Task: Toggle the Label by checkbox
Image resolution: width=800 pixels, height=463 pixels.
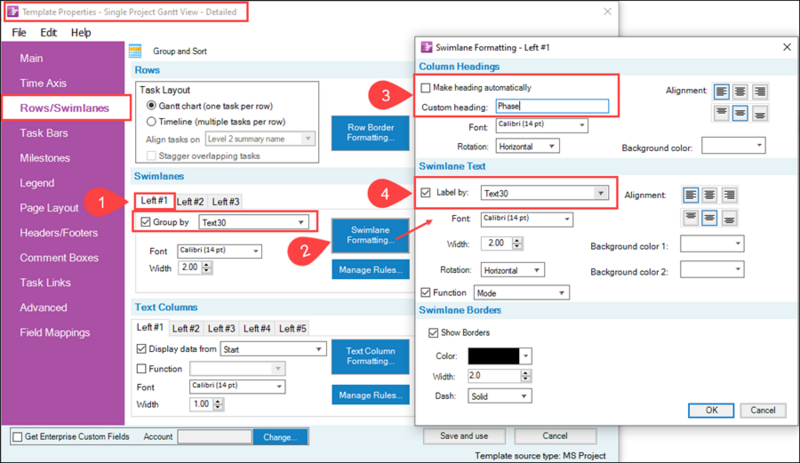Action: (x=426, y=192)
